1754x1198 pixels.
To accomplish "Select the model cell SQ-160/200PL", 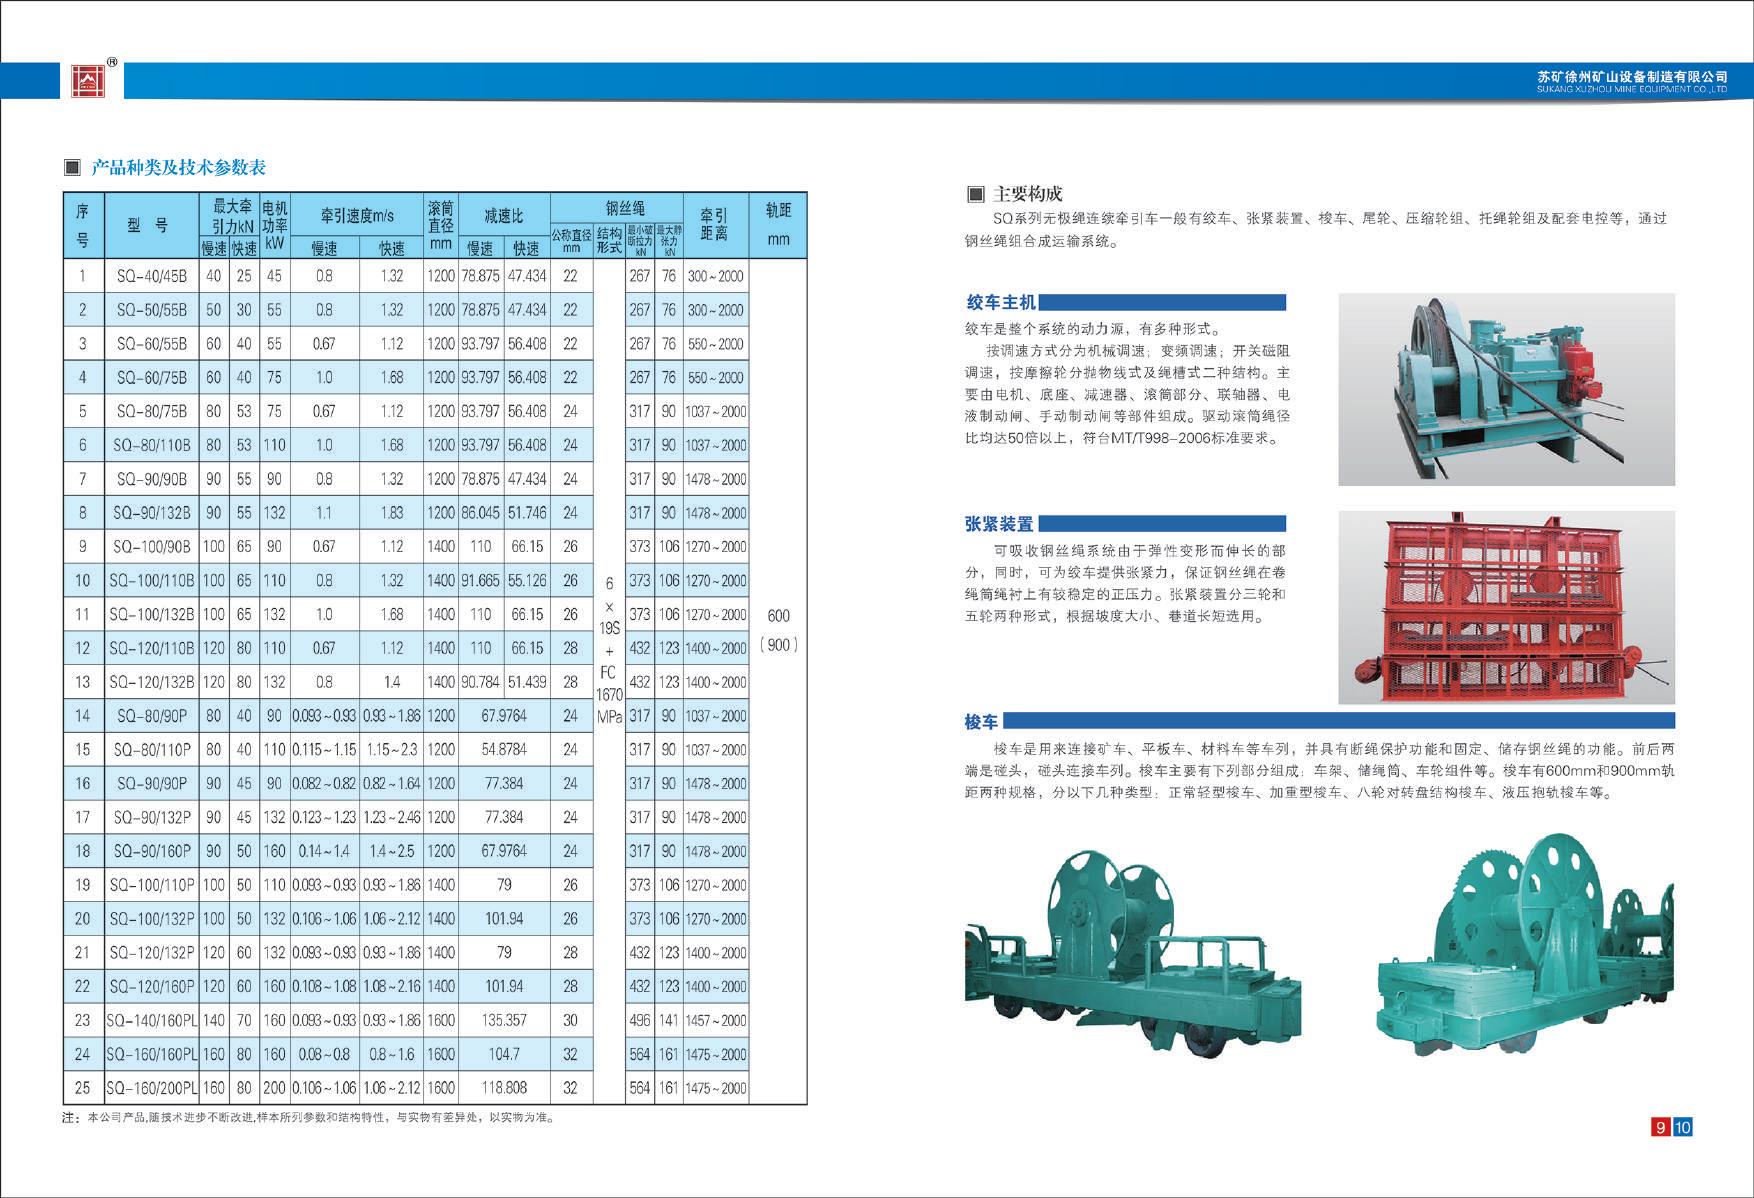I will coord(151,1087).
